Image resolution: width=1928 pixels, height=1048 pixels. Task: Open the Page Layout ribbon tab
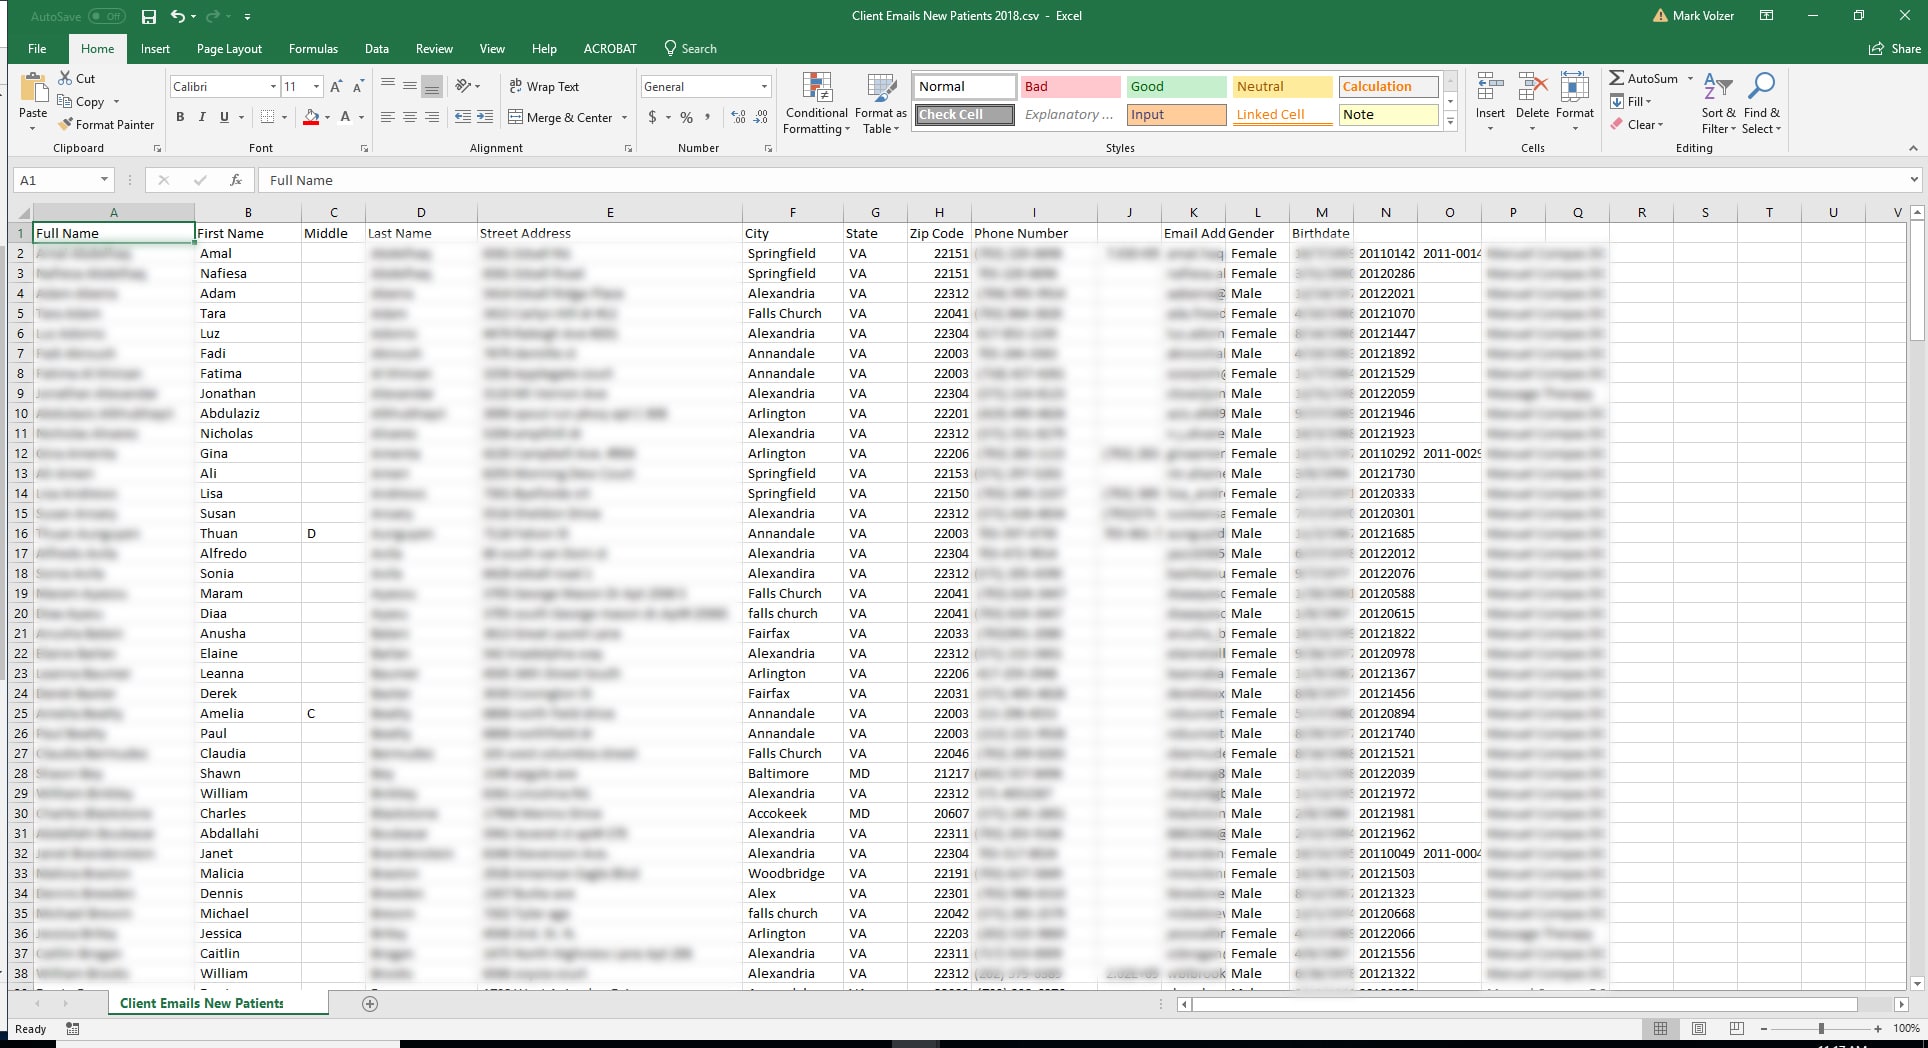pyautogui.click(x=229, y=49)
